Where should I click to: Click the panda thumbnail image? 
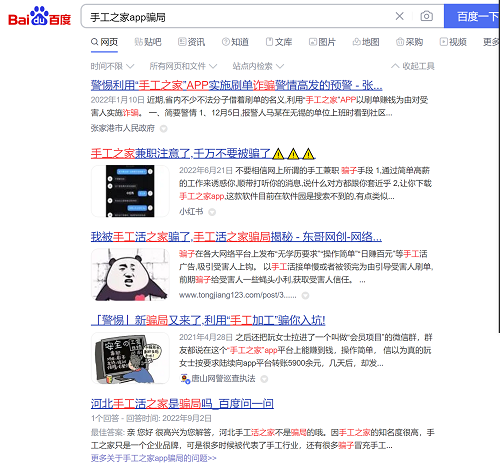coord(130,275)
